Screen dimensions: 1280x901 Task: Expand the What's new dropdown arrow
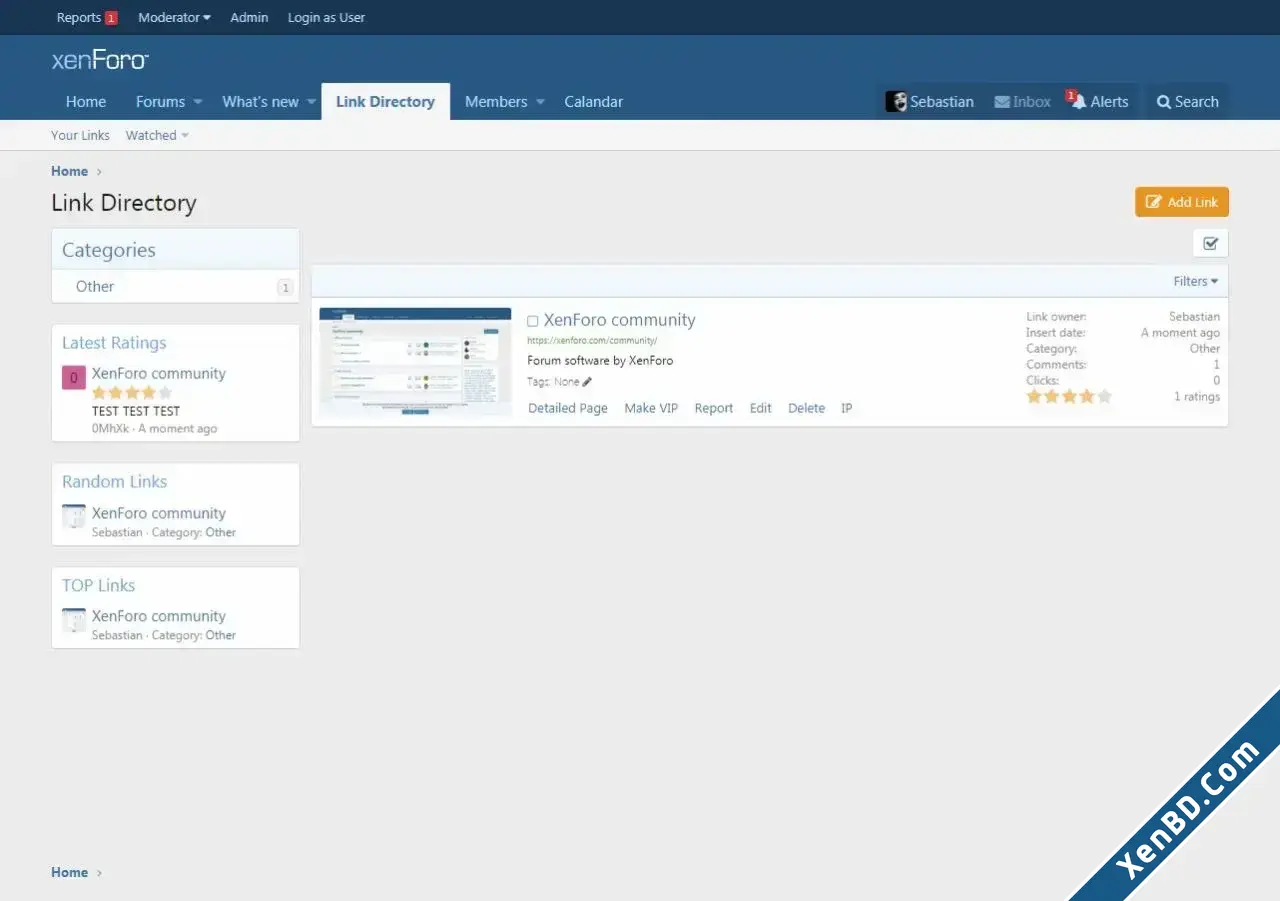312,102
